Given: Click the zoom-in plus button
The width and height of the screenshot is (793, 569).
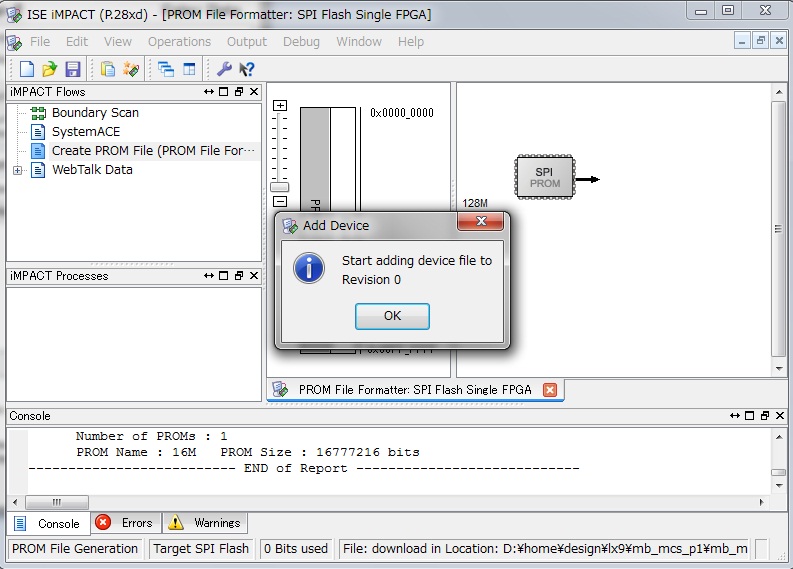Looking at the screenshot, I should coord(280,105).
